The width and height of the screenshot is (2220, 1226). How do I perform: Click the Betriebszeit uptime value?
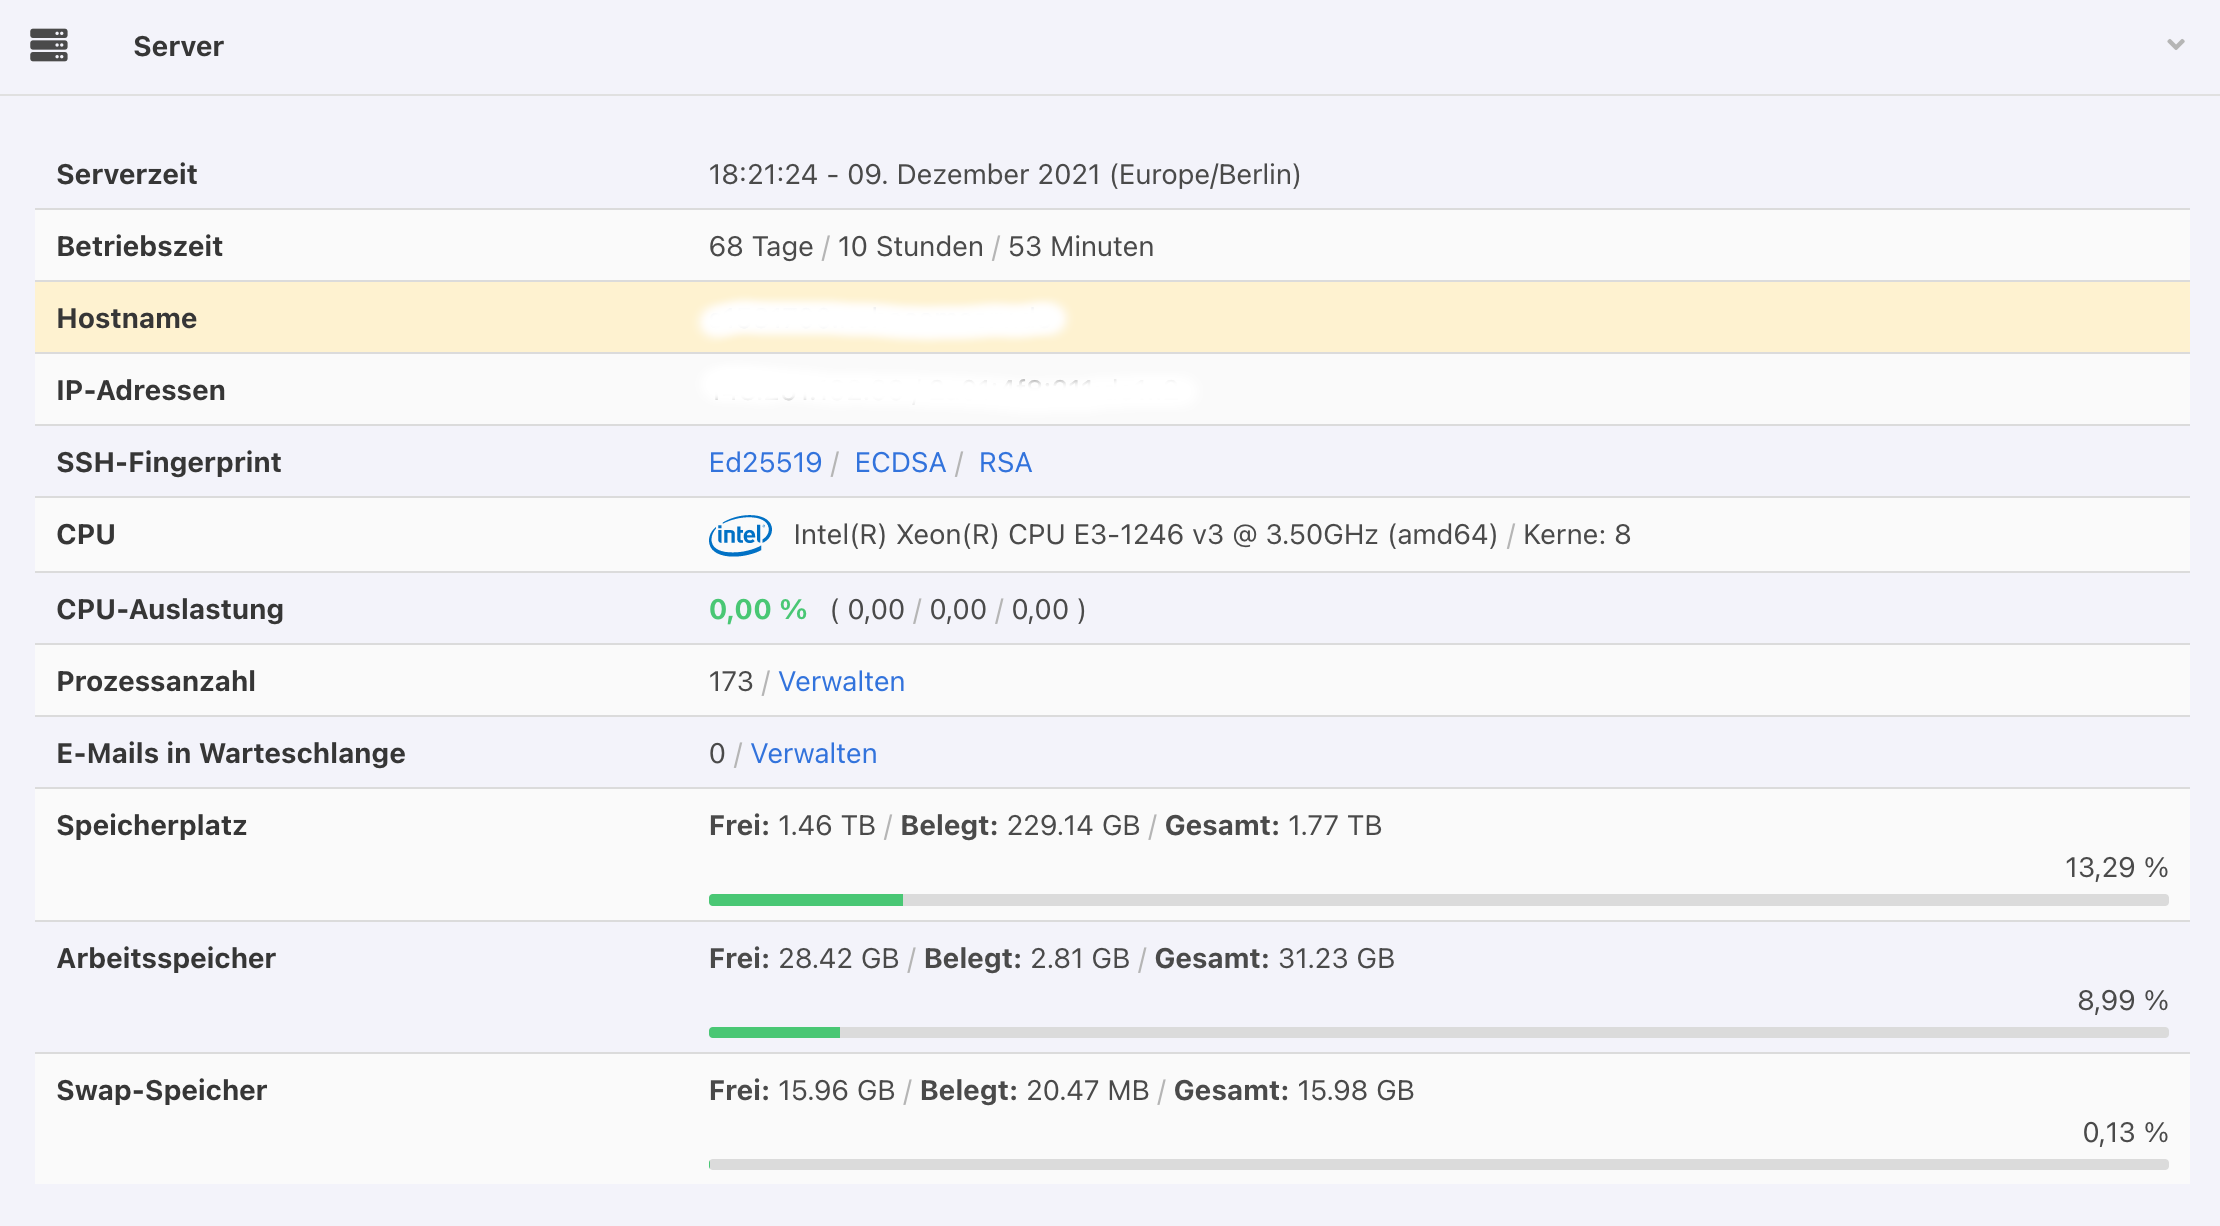point(930,246)
